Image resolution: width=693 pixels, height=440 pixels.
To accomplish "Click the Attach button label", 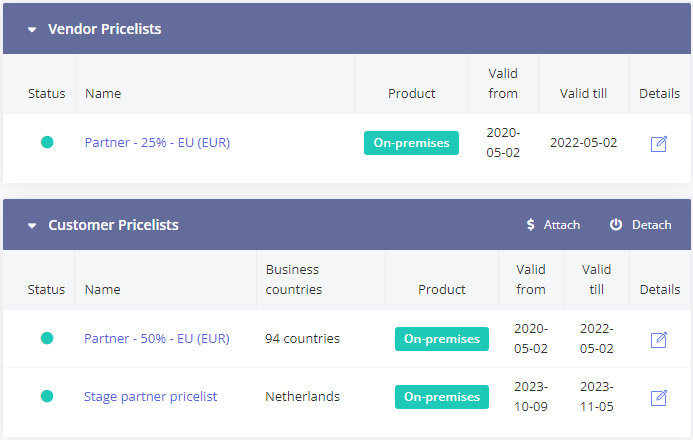I will click(x=562, y=225).
